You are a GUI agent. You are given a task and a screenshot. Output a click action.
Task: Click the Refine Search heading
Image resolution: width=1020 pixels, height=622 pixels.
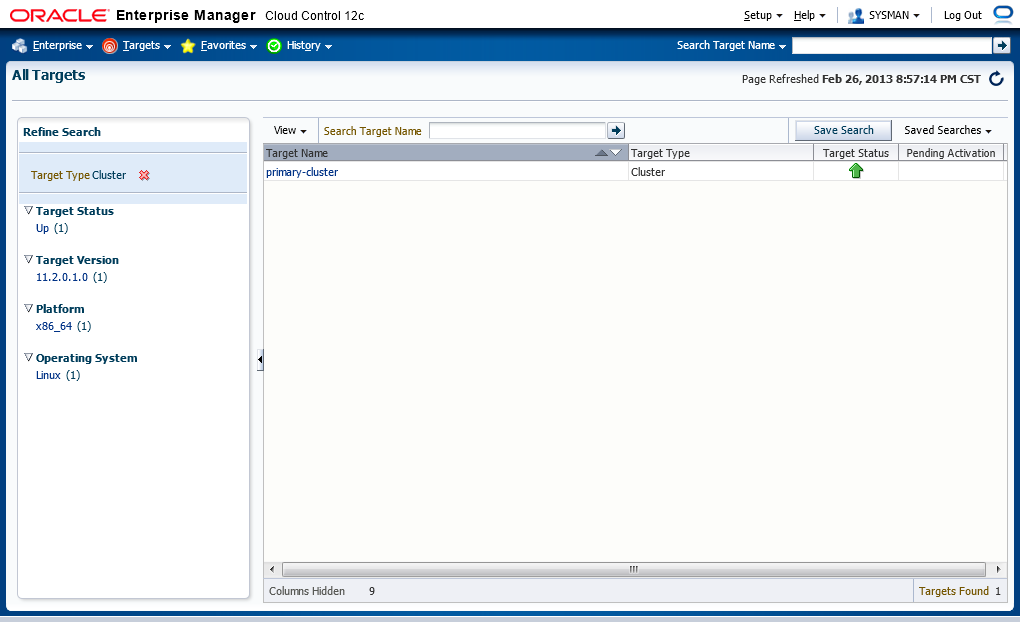62,132
